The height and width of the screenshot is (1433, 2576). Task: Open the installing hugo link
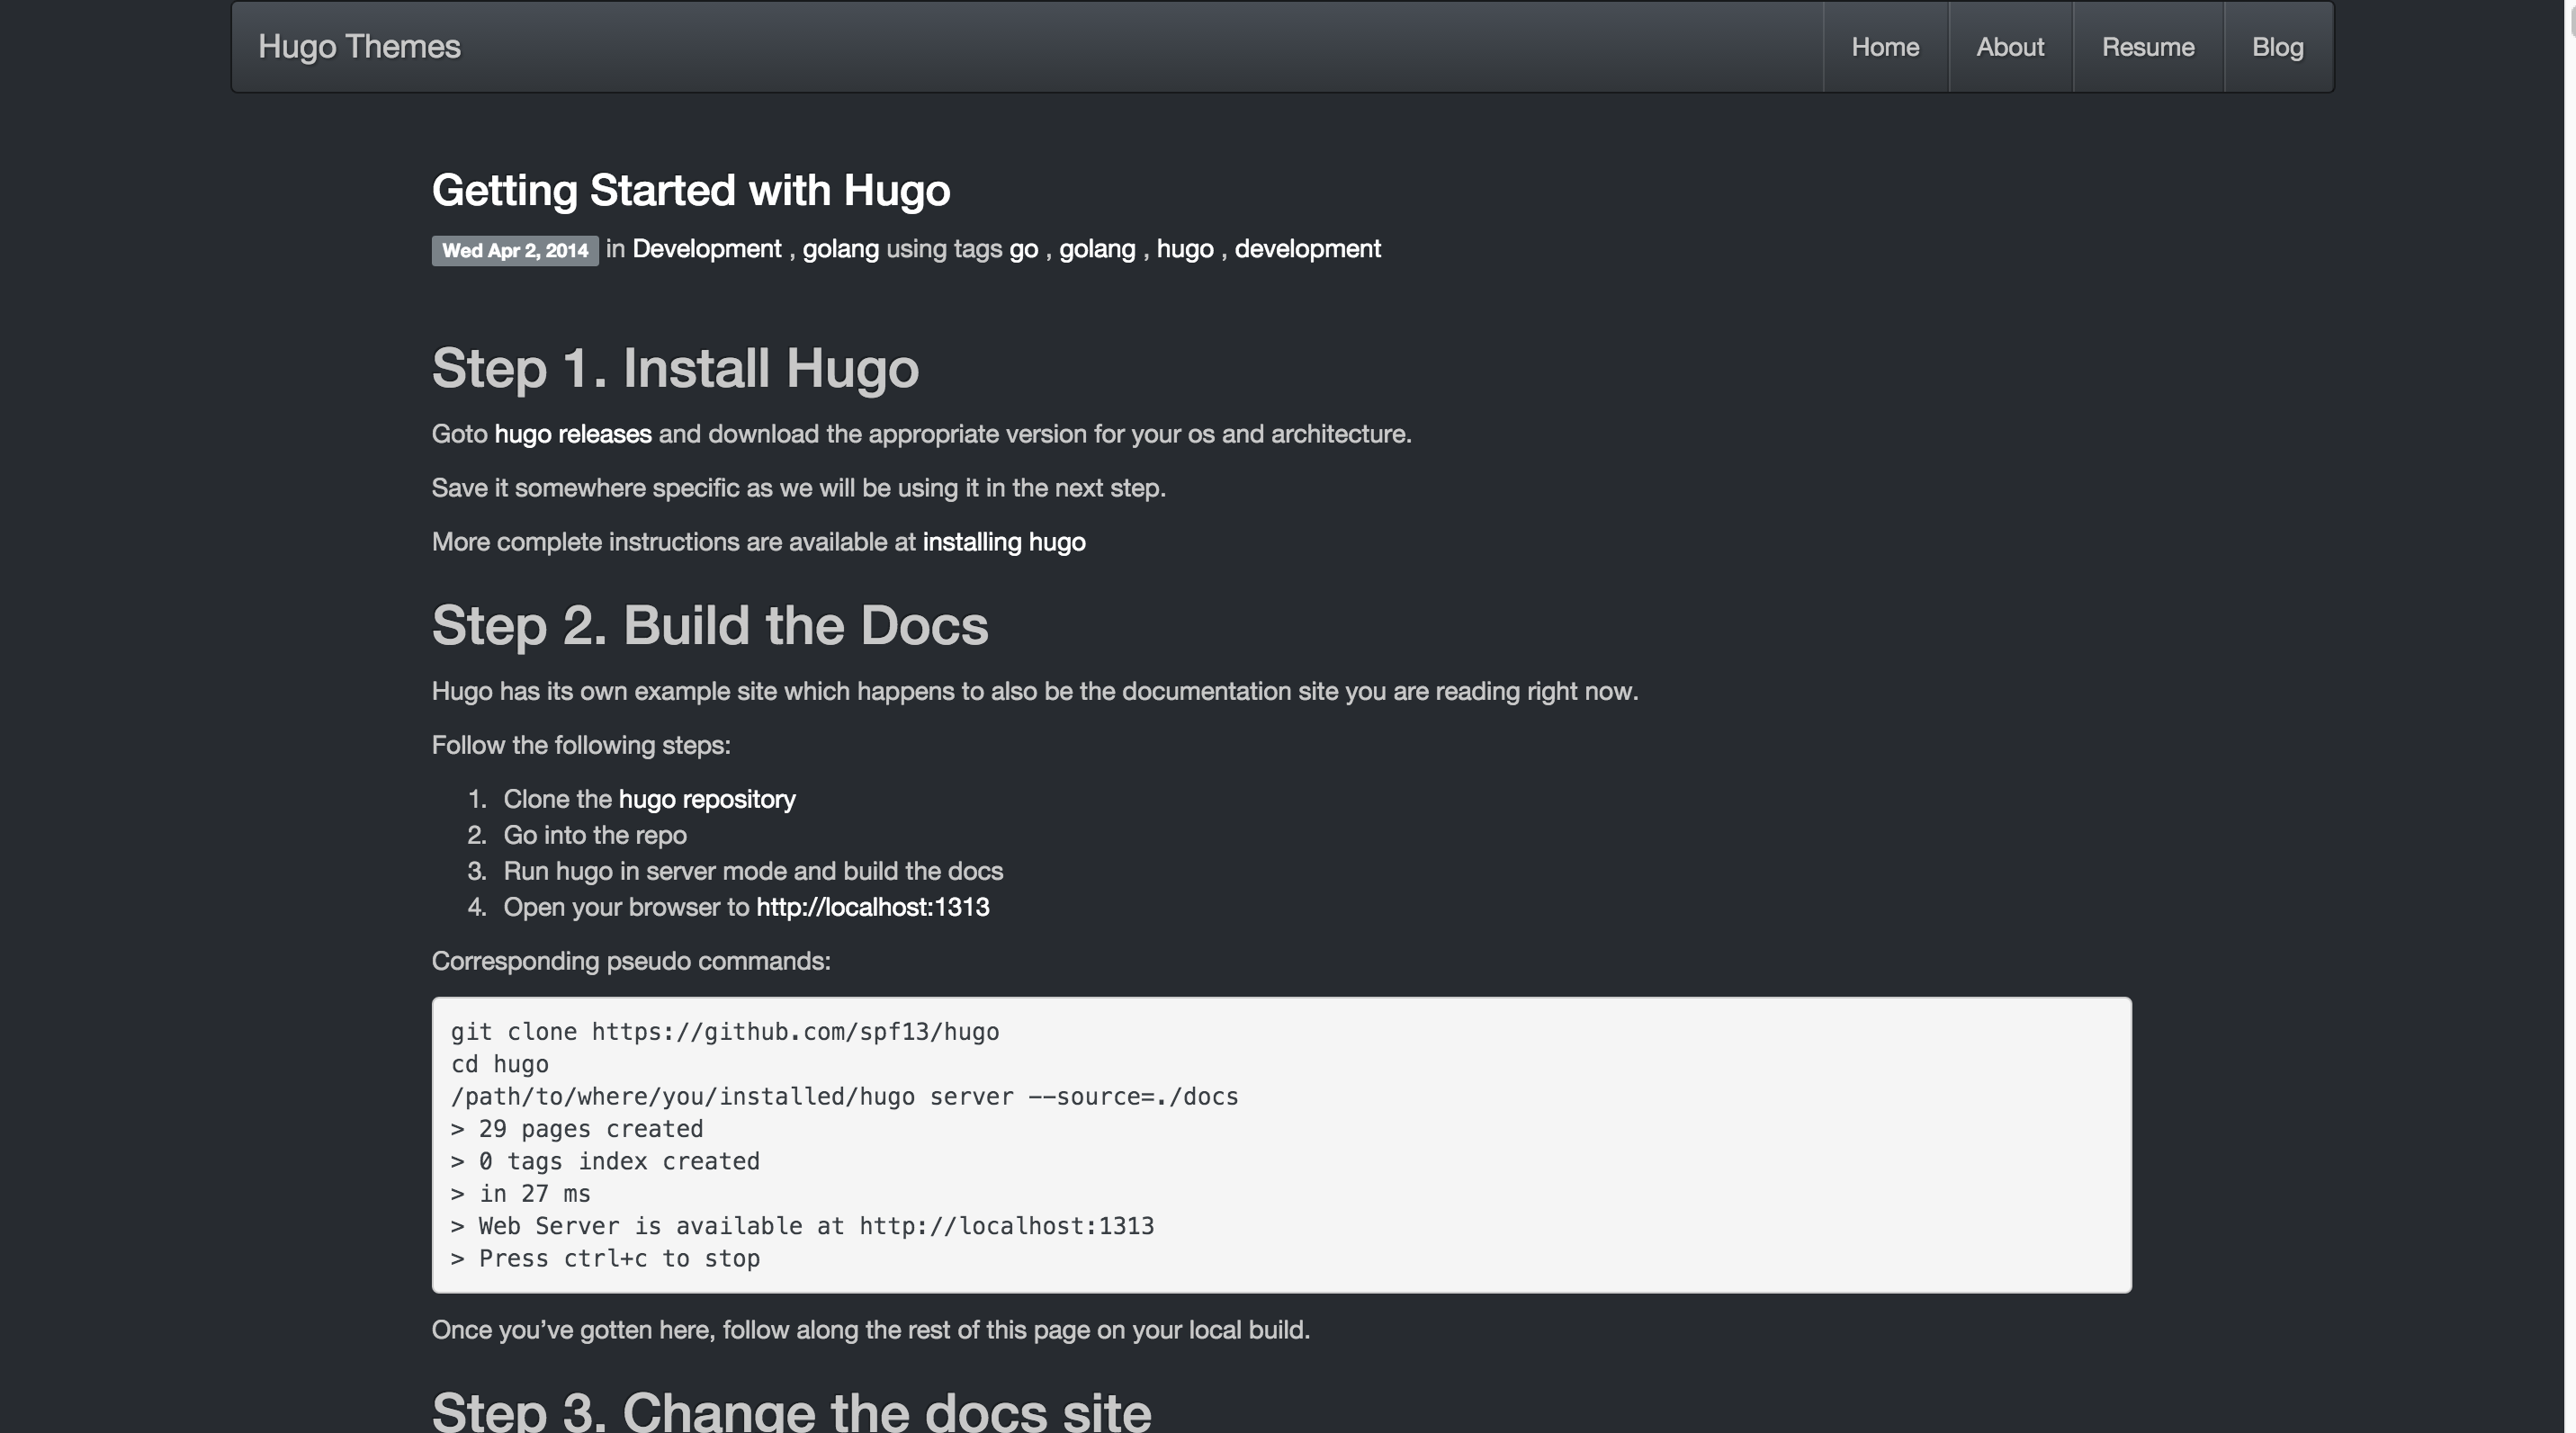[1003, 542]
